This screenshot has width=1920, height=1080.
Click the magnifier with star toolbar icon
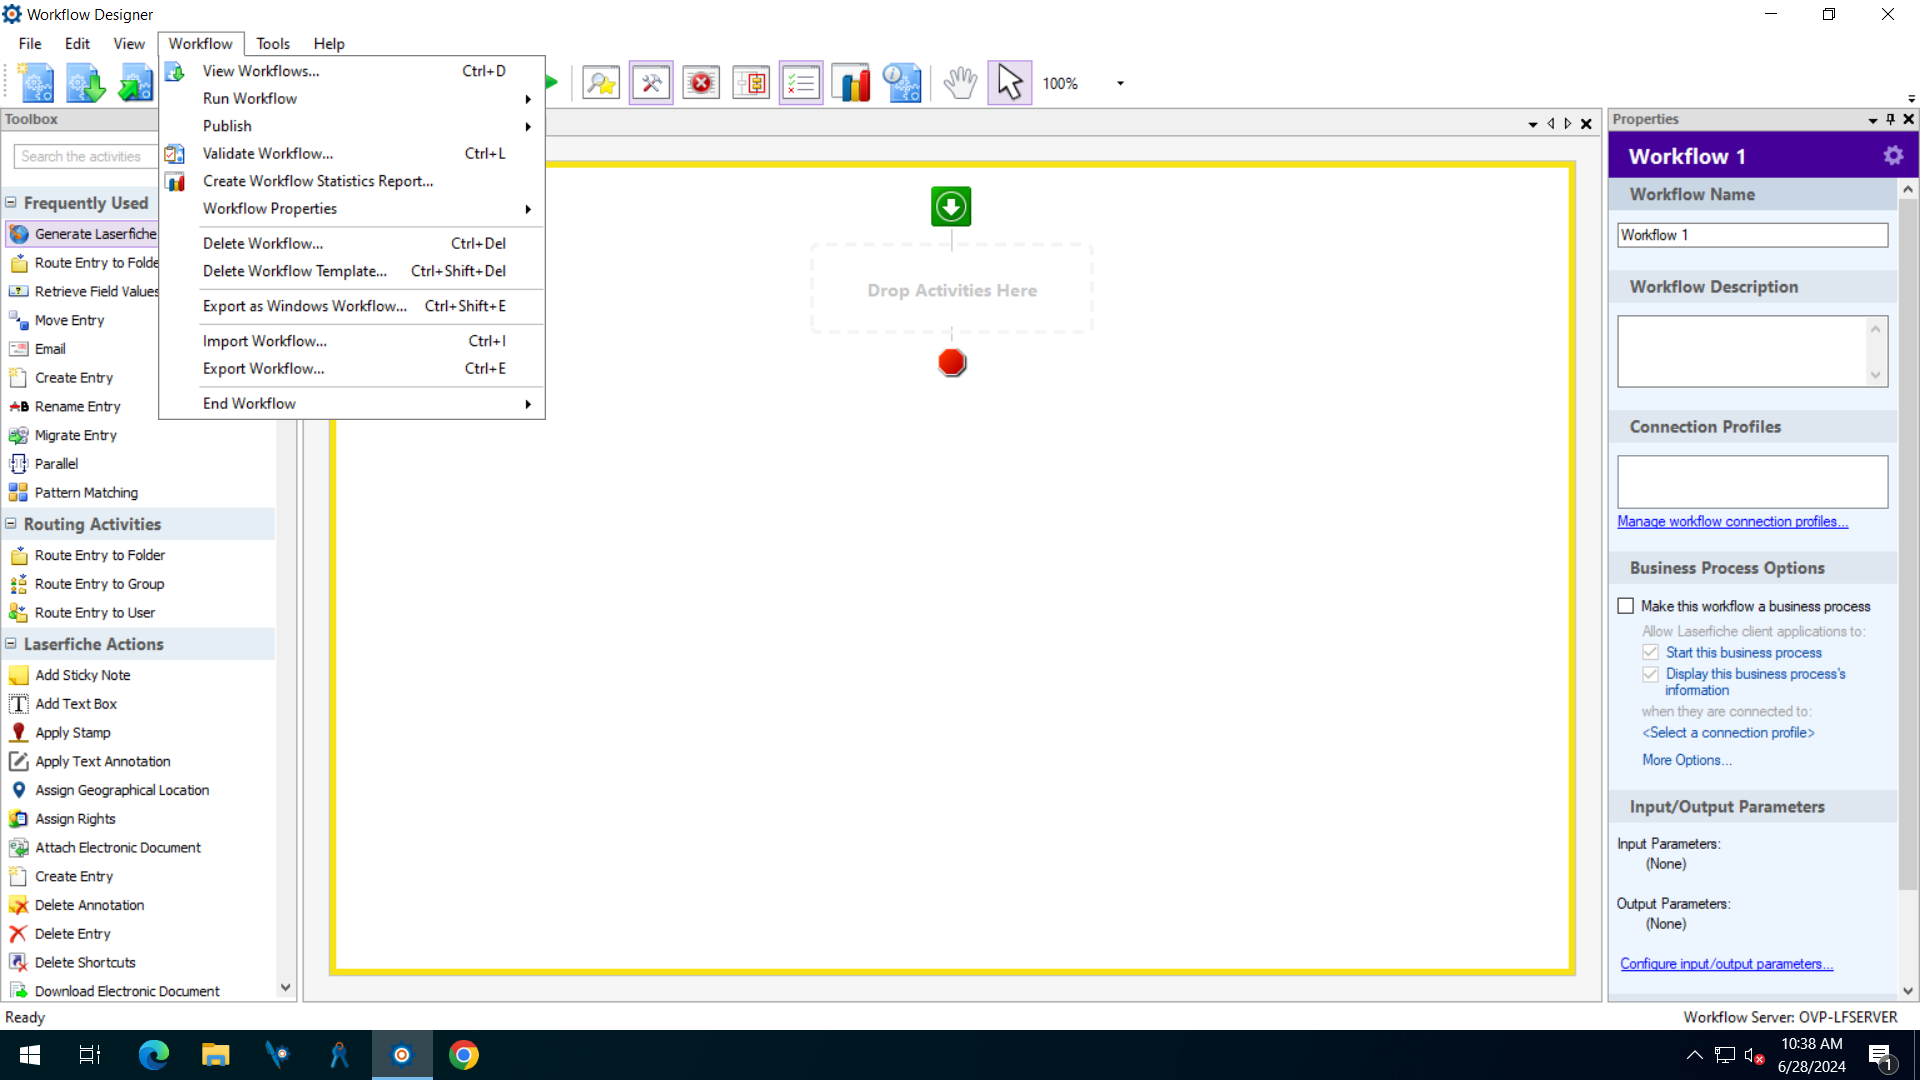pos(601,83)
